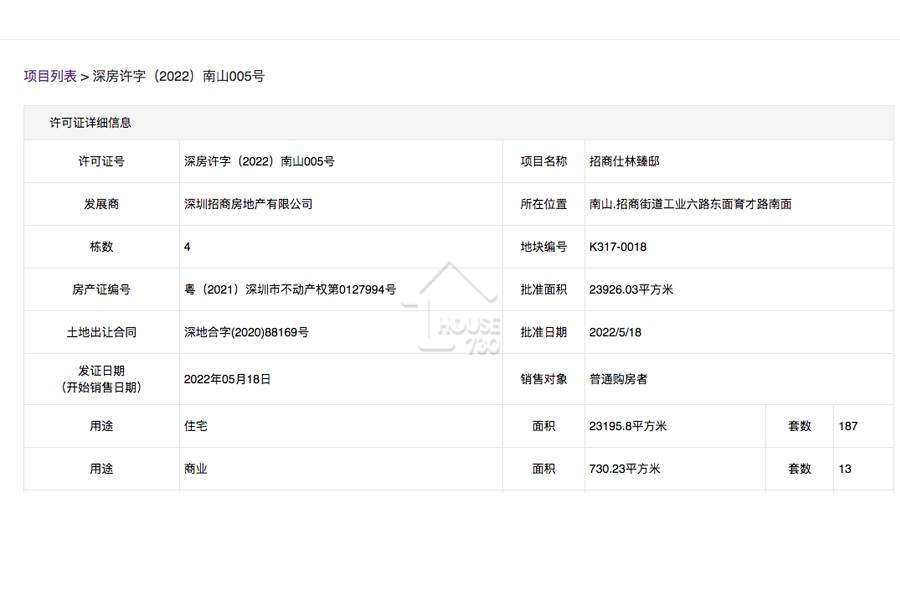Select residential unit count 187
The width and height of the screenshot is (900, 600).
(x=848, y=426)
